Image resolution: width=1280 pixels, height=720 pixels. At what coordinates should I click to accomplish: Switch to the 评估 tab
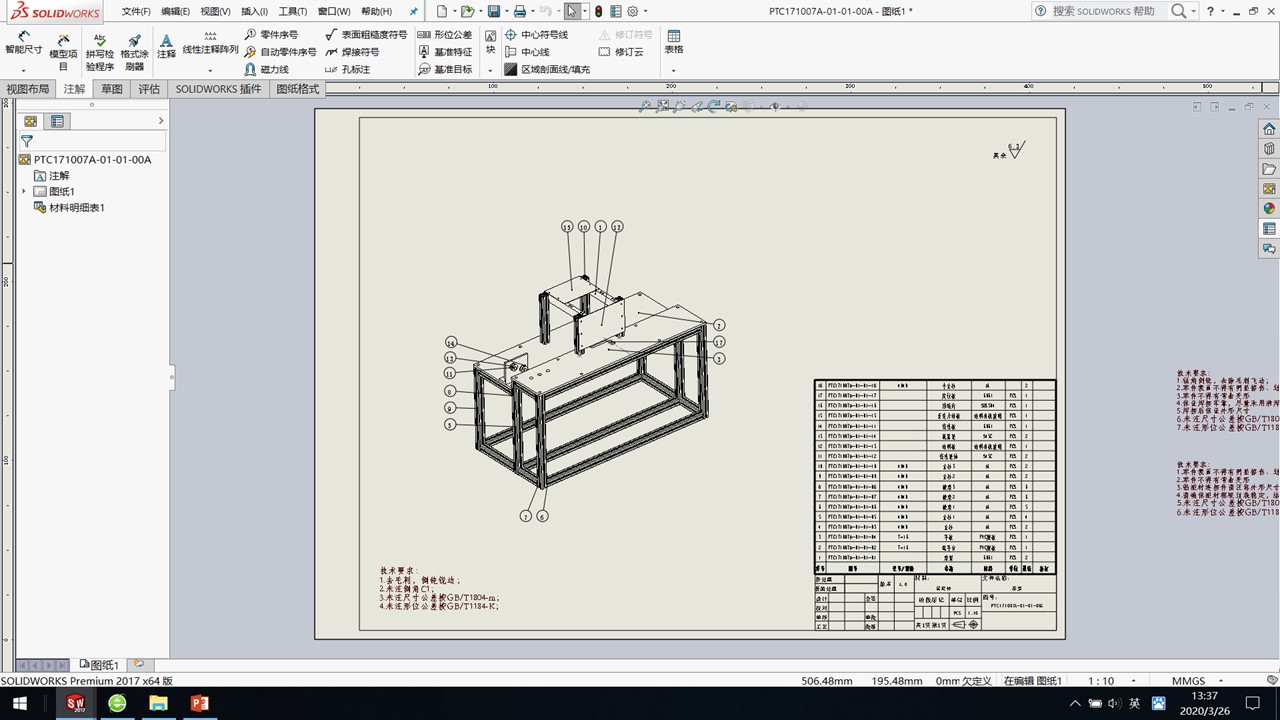149,89
